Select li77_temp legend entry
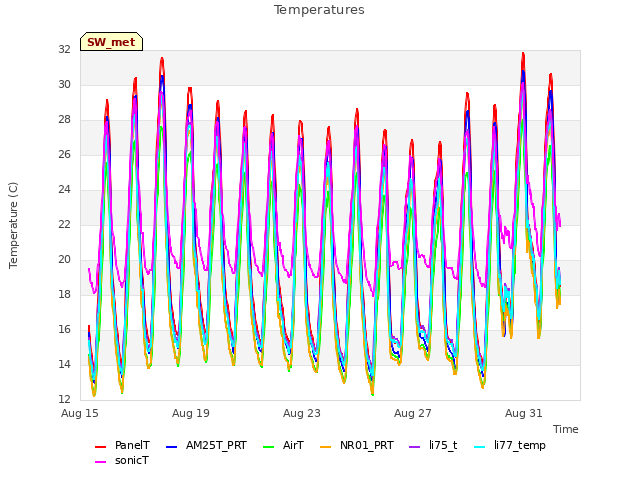Screen dimensions: 640x480 pos(509,445)
